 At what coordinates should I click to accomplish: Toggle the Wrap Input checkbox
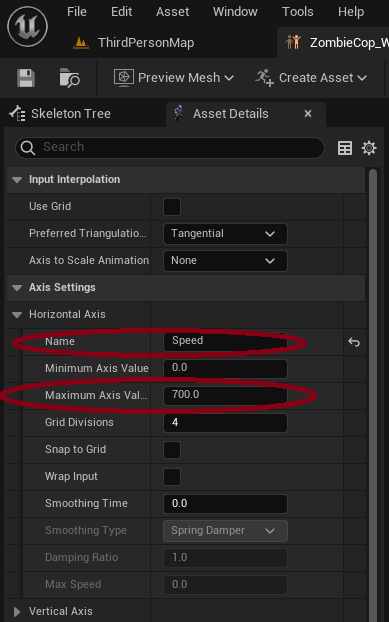pos(172,477)
